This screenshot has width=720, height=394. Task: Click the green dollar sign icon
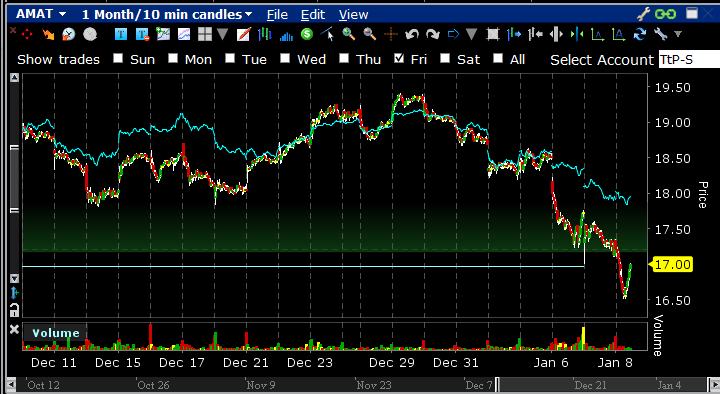pyautogui.click(x=307, y=34)
